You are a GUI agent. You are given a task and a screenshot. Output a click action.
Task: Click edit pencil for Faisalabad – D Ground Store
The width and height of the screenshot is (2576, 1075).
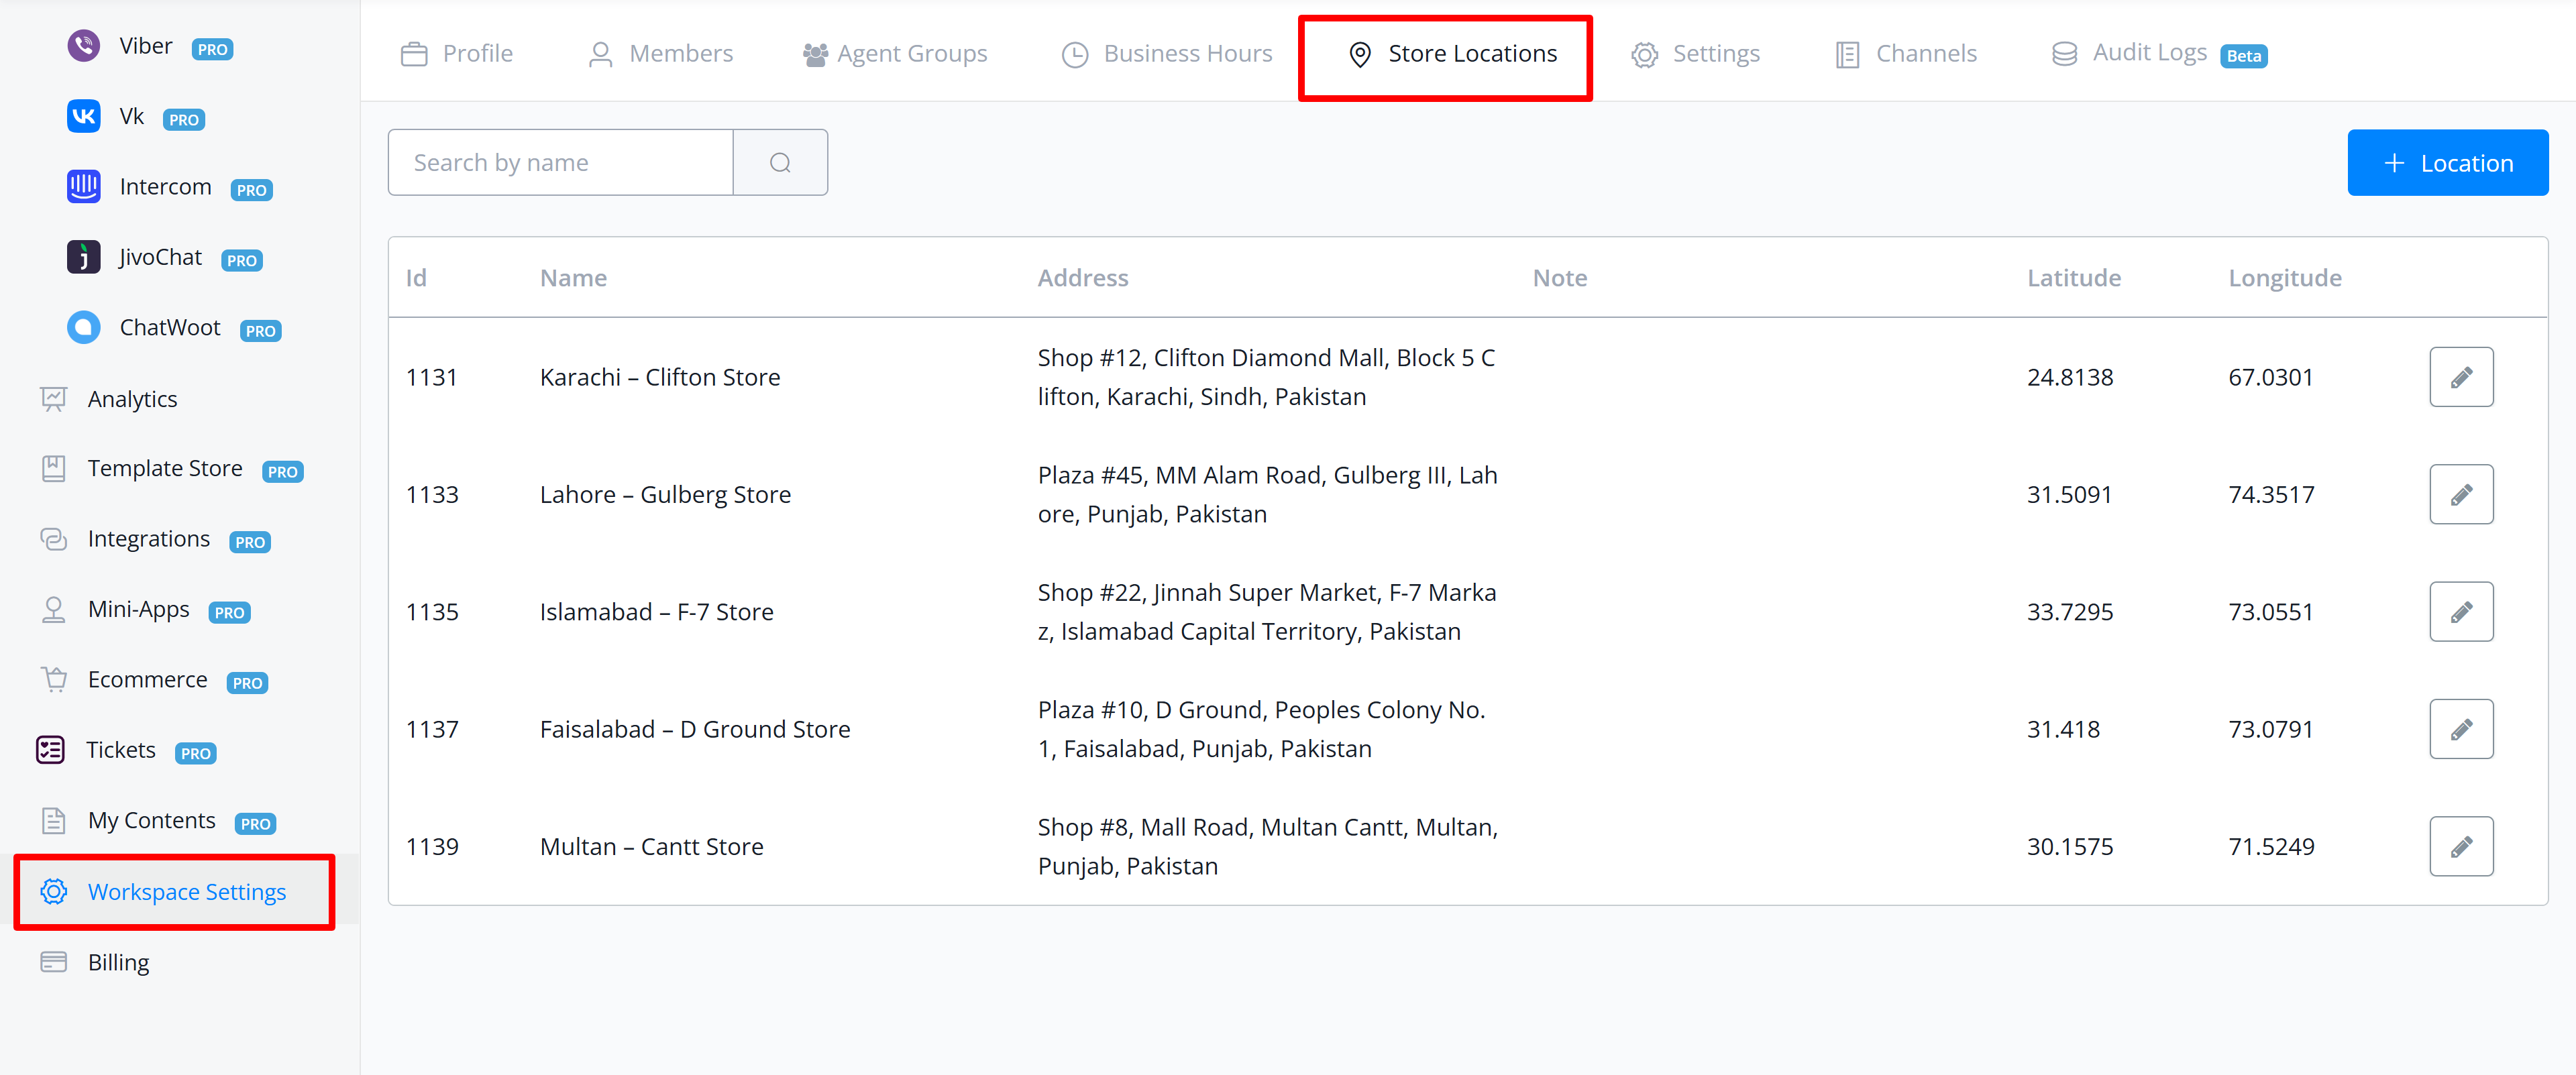tap(2460, 729)
